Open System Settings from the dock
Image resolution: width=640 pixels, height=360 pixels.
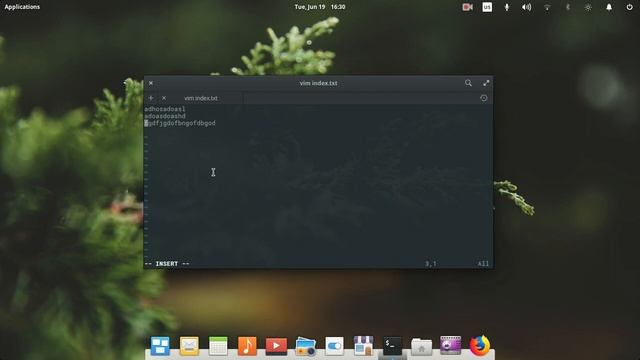point(334,346)
